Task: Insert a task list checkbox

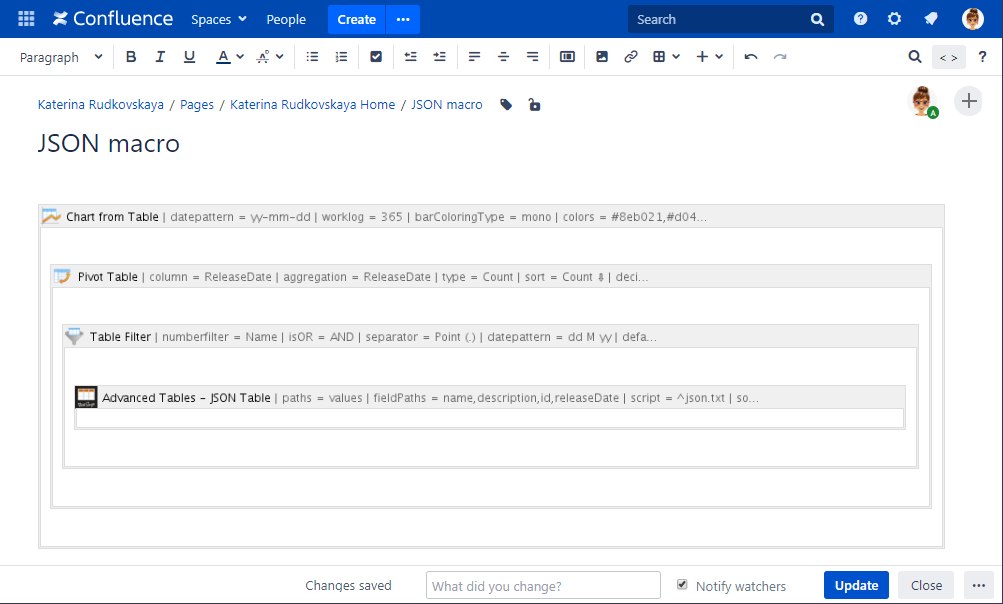Action: point(376,57)
